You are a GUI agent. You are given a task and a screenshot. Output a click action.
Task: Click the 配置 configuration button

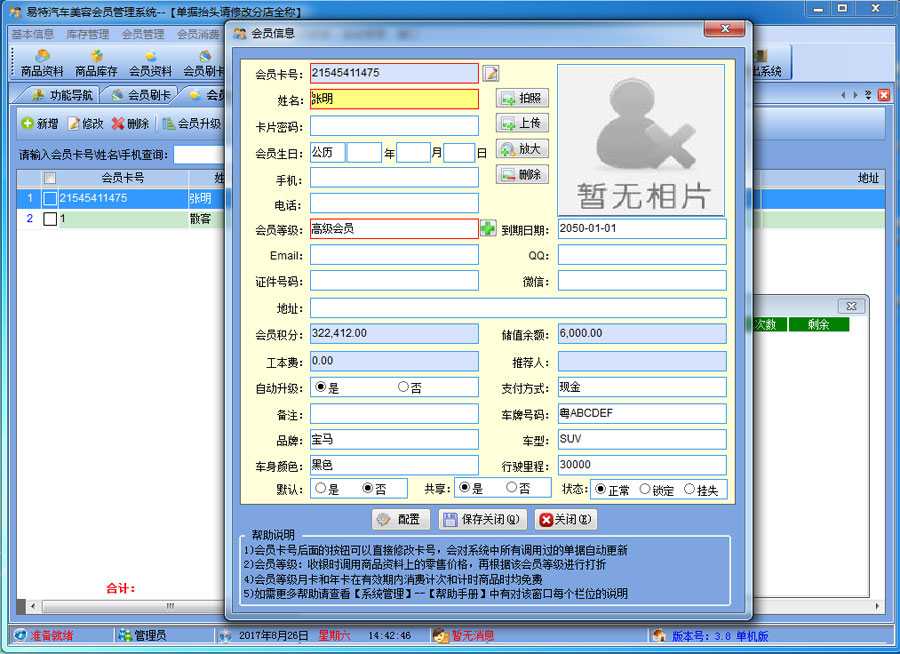(x=400, y=520)
